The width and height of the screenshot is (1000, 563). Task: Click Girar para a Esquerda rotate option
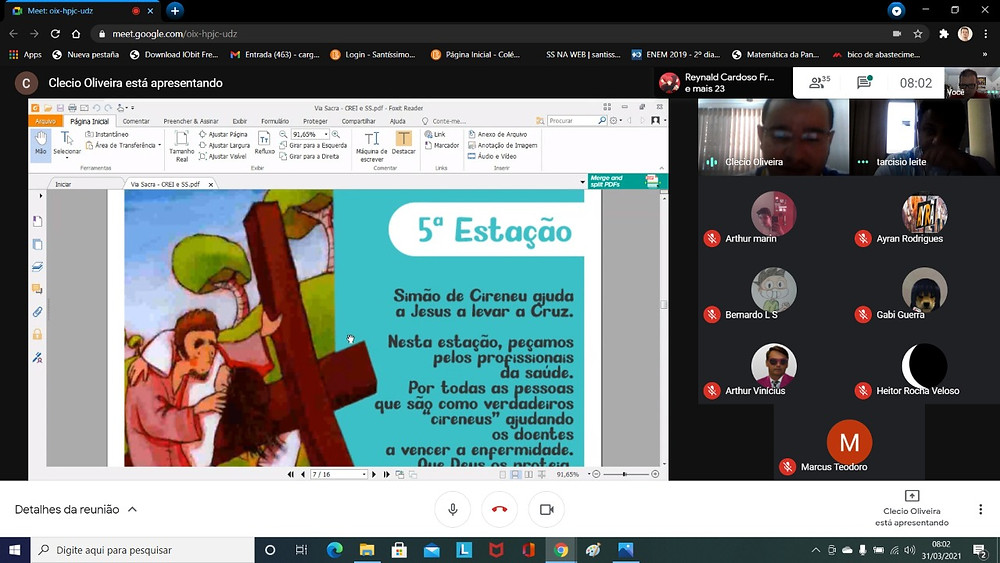(313, 145)
